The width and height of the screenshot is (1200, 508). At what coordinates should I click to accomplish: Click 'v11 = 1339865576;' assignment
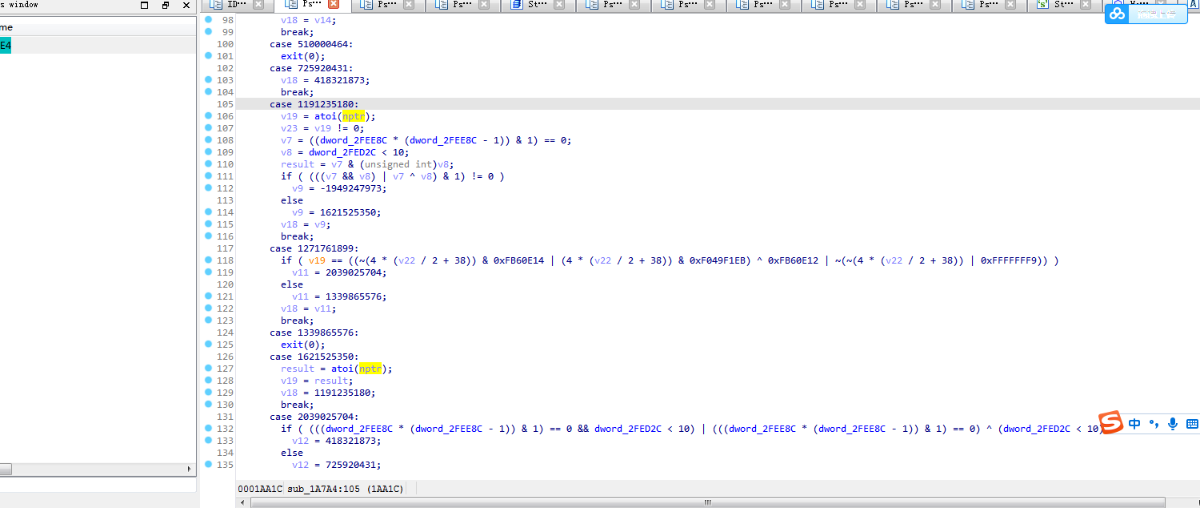pos(340,296)
